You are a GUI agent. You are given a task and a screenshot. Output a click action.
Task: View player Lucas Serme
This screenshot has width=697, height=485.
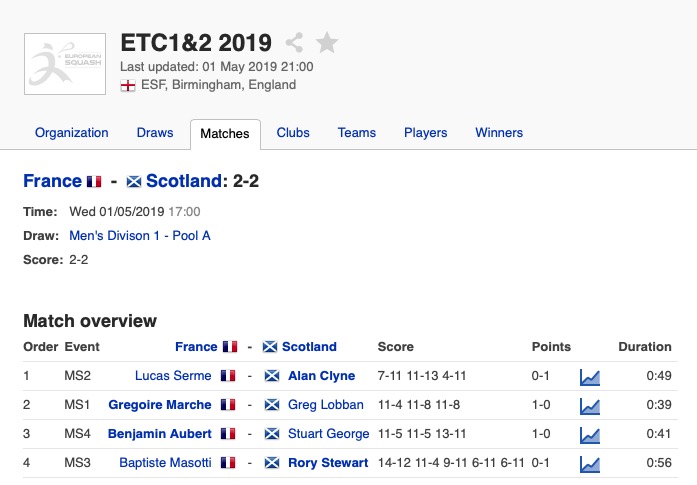pyautogui.click(x=173, y=376)
